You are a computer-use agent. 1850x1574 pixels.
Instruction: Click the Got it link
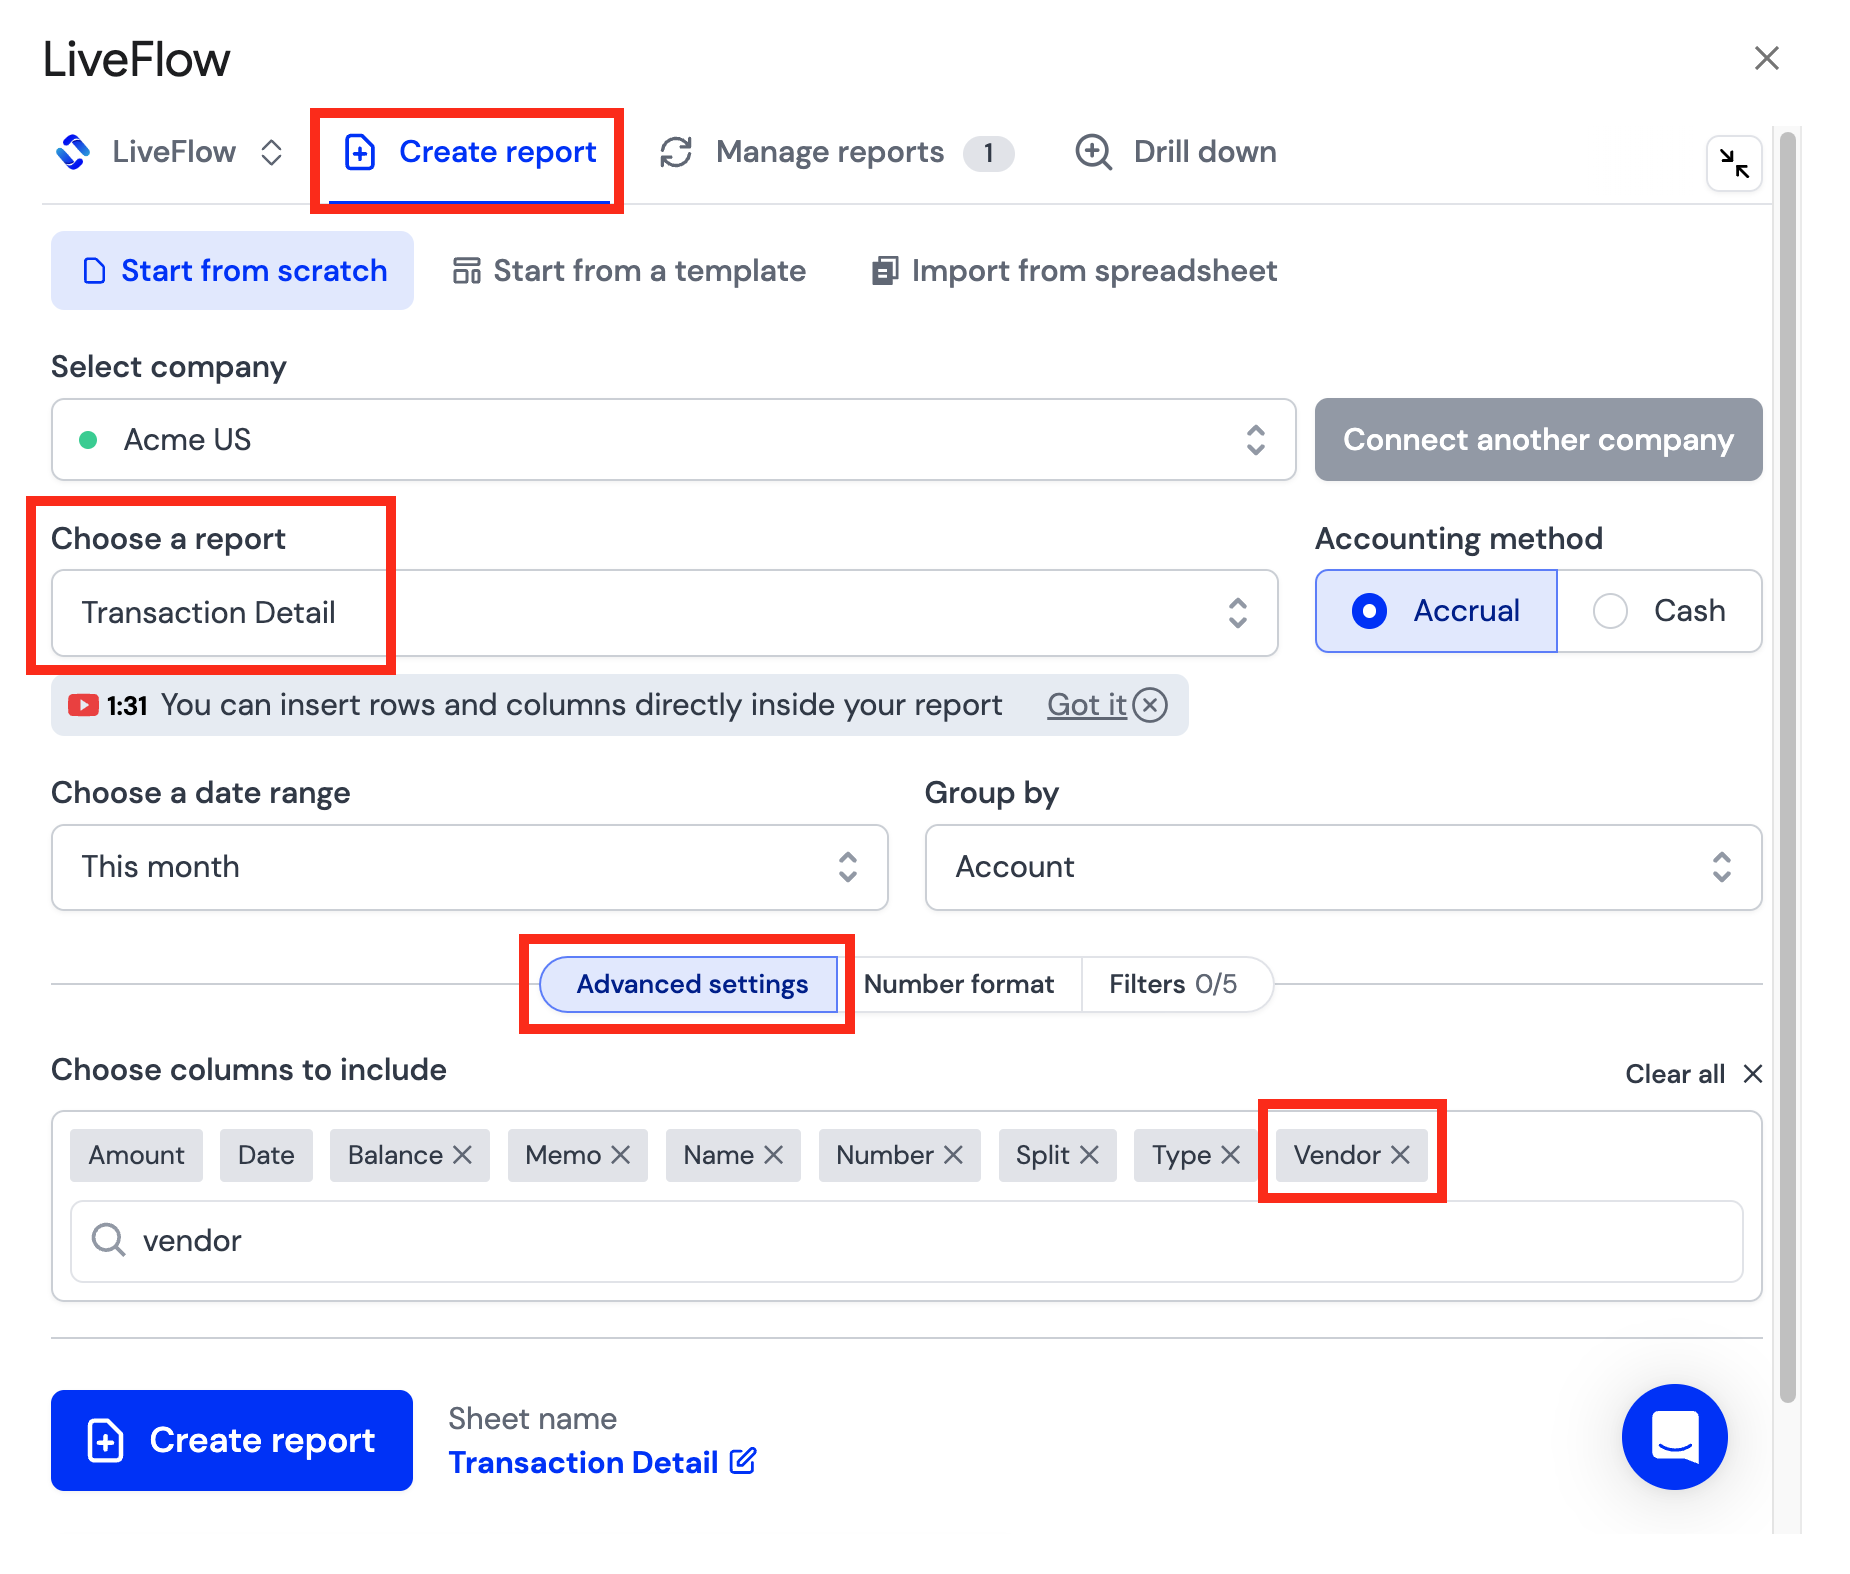1086,705
